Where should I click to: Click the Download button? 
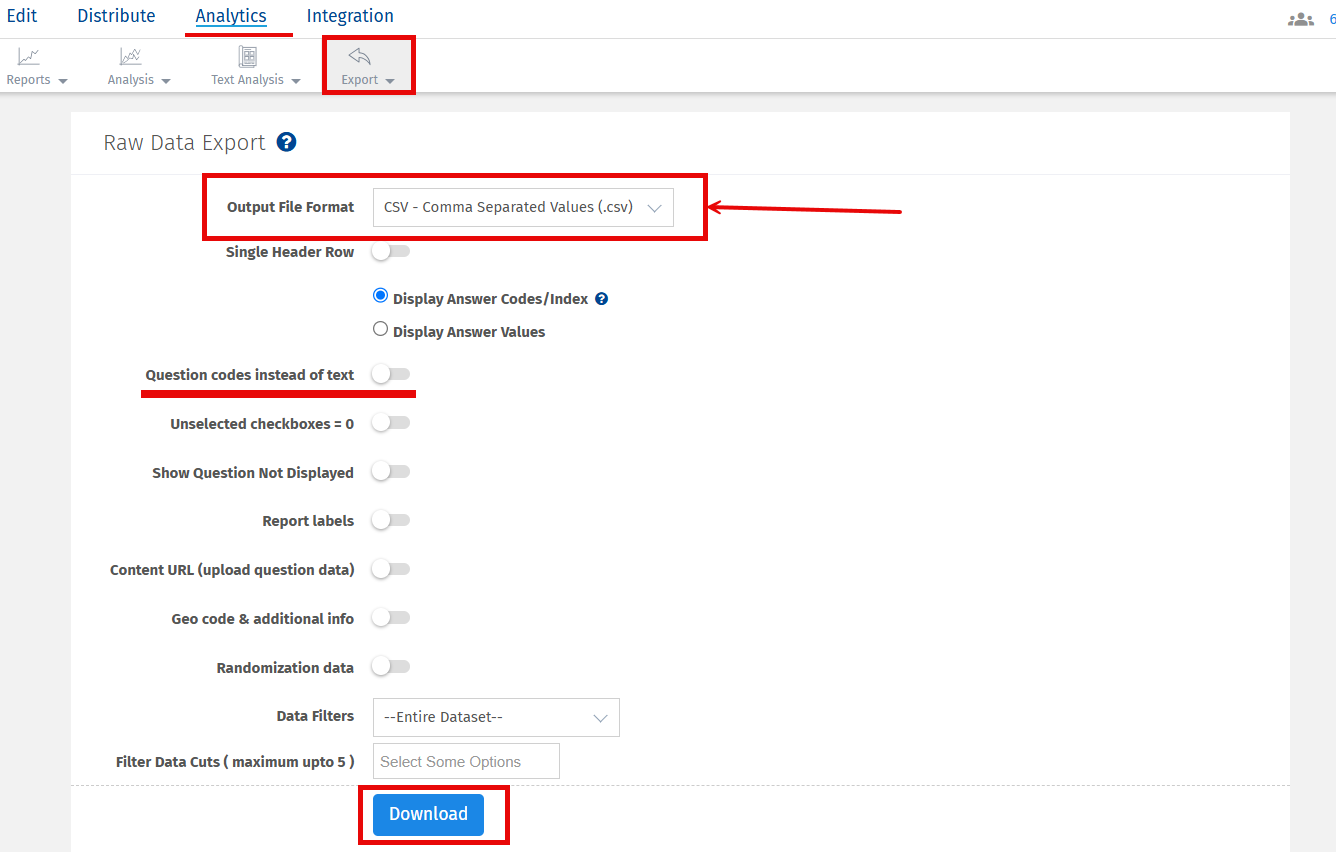pos(428,814)
